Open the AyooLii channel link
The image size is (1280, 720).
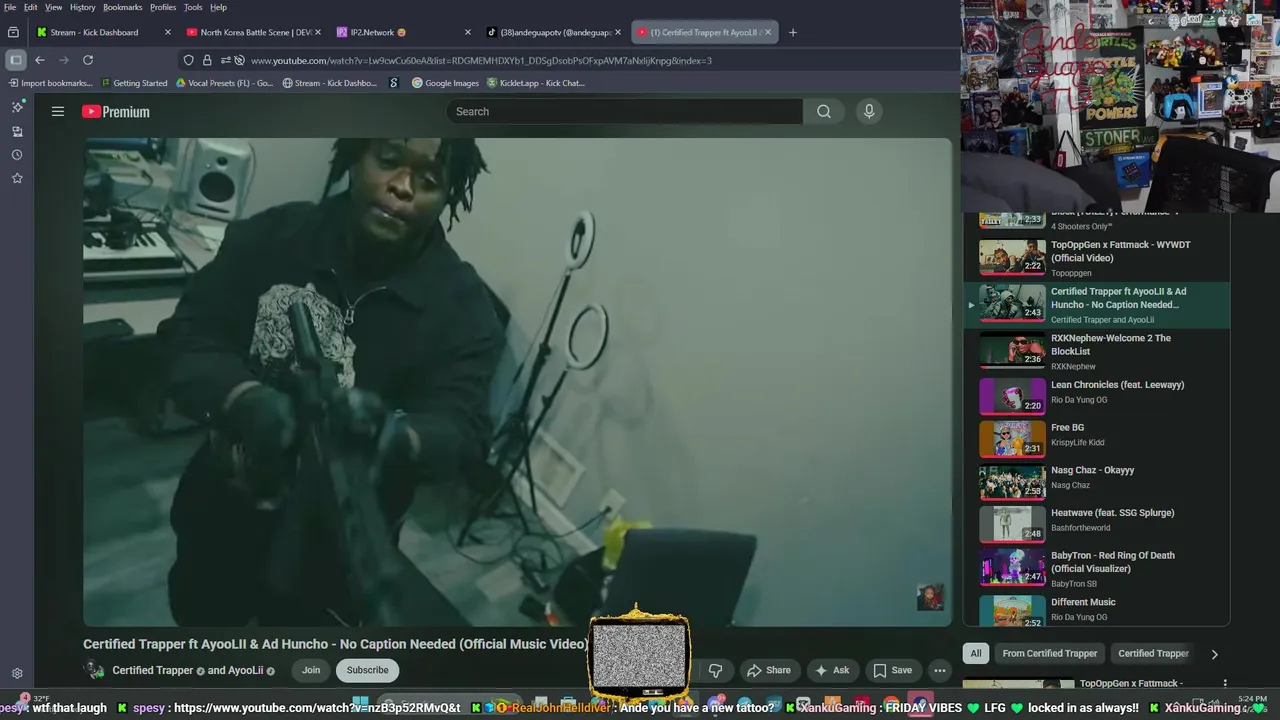point(245,671)
